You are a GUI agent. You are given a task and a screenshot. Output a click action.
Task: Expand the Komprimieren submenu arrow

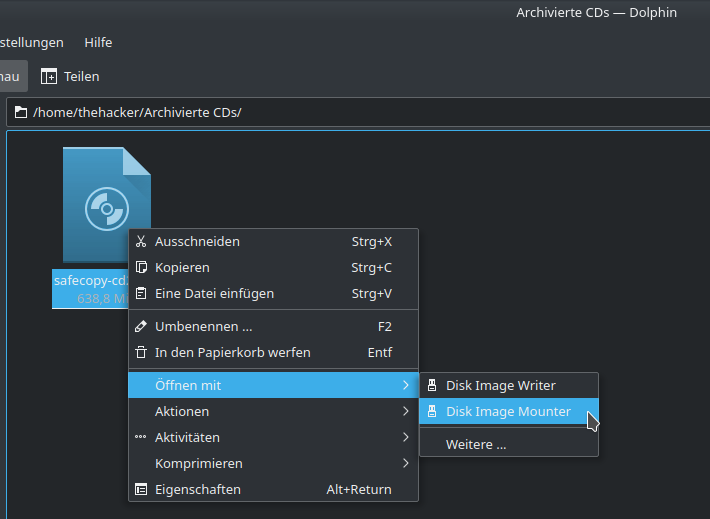pos(405,463)
